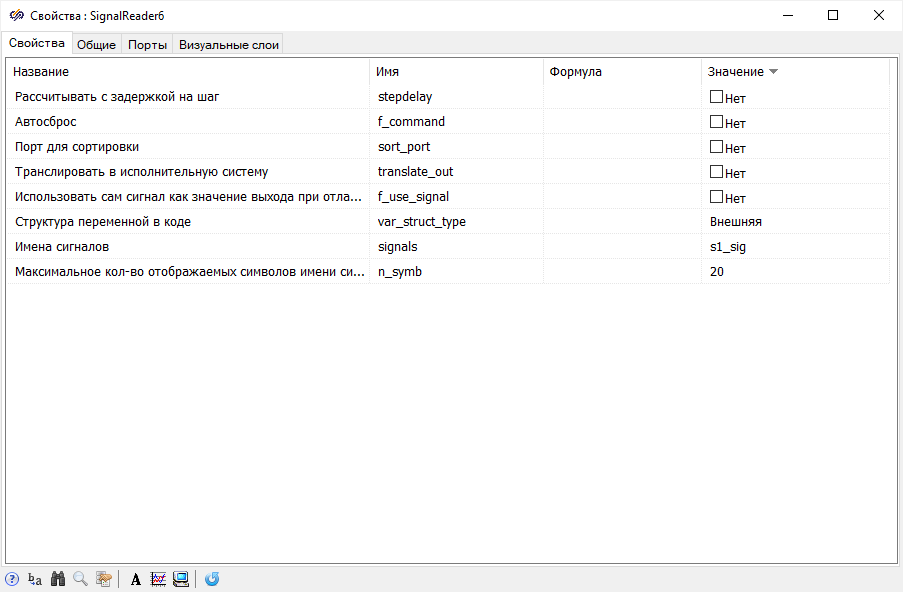
Task: Click the hand-over-properties list icon
Action: tap(103, 579)
